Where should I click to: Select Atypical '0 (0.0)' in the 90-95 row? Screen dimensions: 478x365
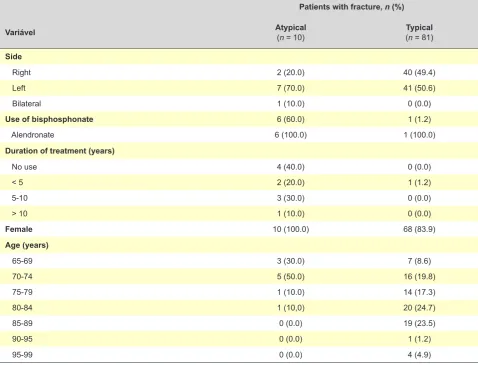[291, 339]
